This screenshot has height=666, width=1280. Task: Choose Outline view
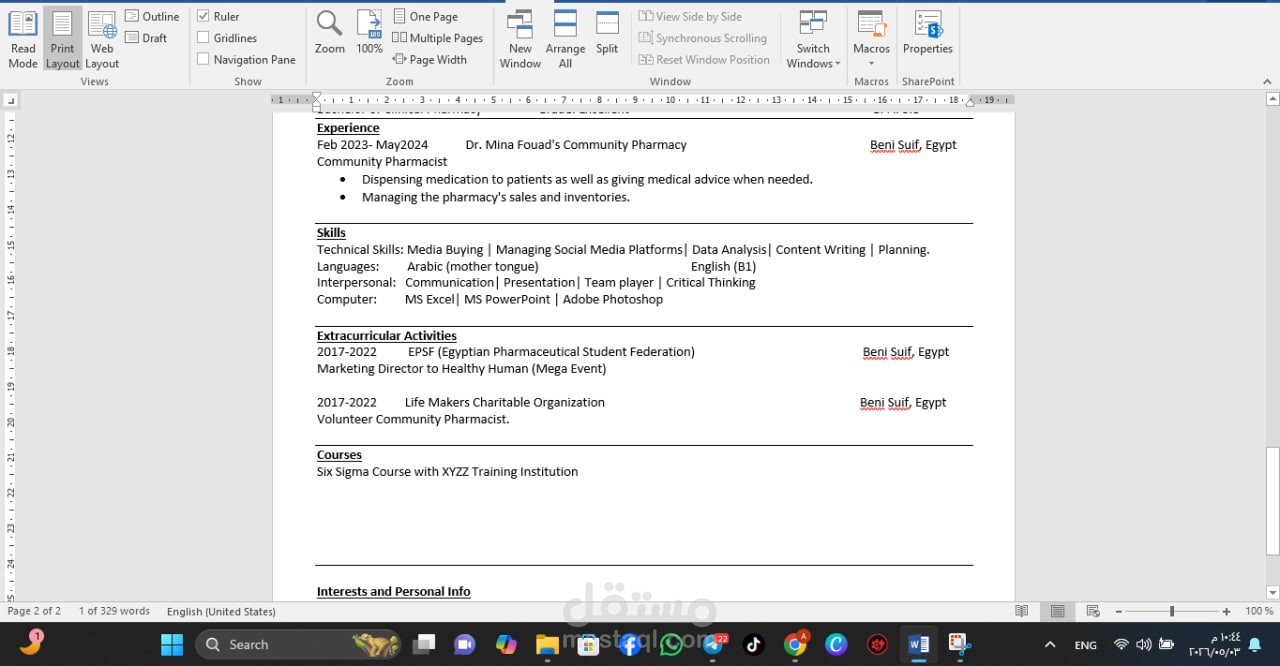[x=152, y=16]
